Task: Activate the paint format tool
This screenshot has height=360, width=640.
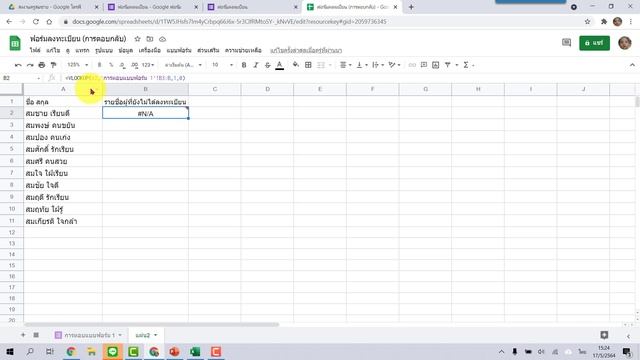Action: (53, 65)
